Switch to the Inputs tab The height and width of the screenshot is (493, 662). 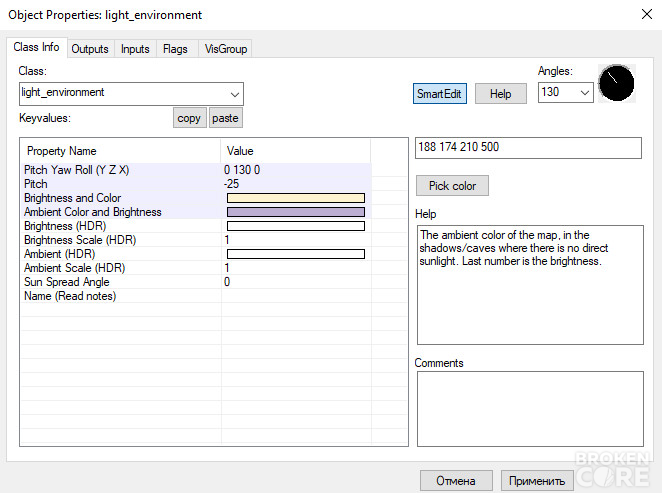[x=135, y=49]
